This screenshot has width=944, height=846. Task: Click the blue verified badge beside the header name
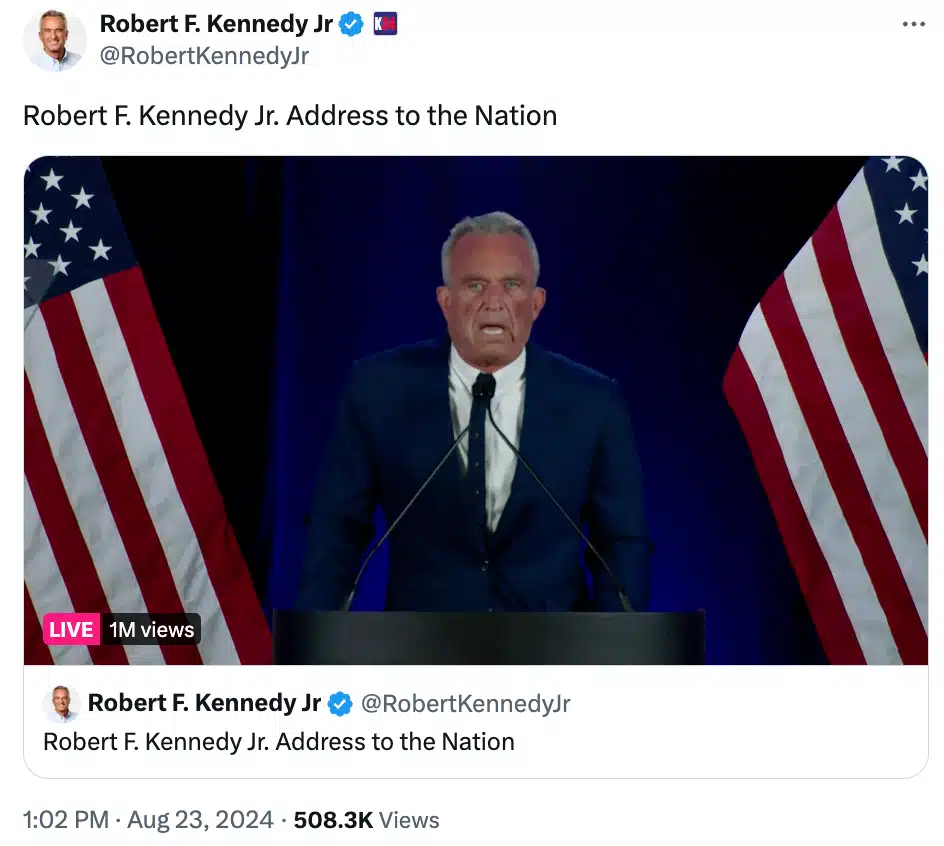[350, 24]
